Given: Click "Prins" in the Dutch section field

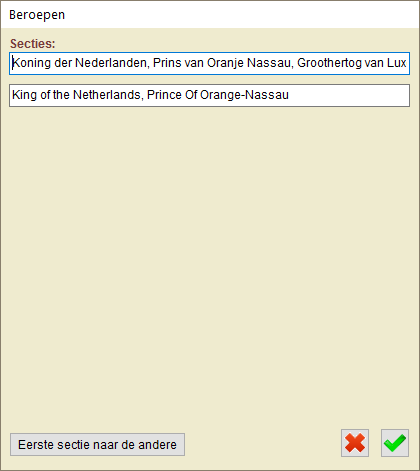Looking at the screenshot, I should click(167, 63).
